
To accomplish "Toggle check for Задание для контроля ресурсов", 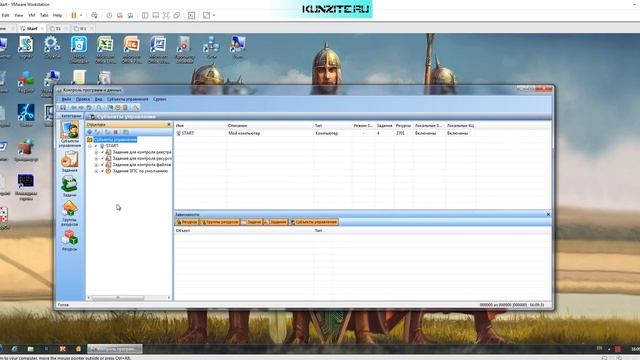I will (x=102, y=158).
